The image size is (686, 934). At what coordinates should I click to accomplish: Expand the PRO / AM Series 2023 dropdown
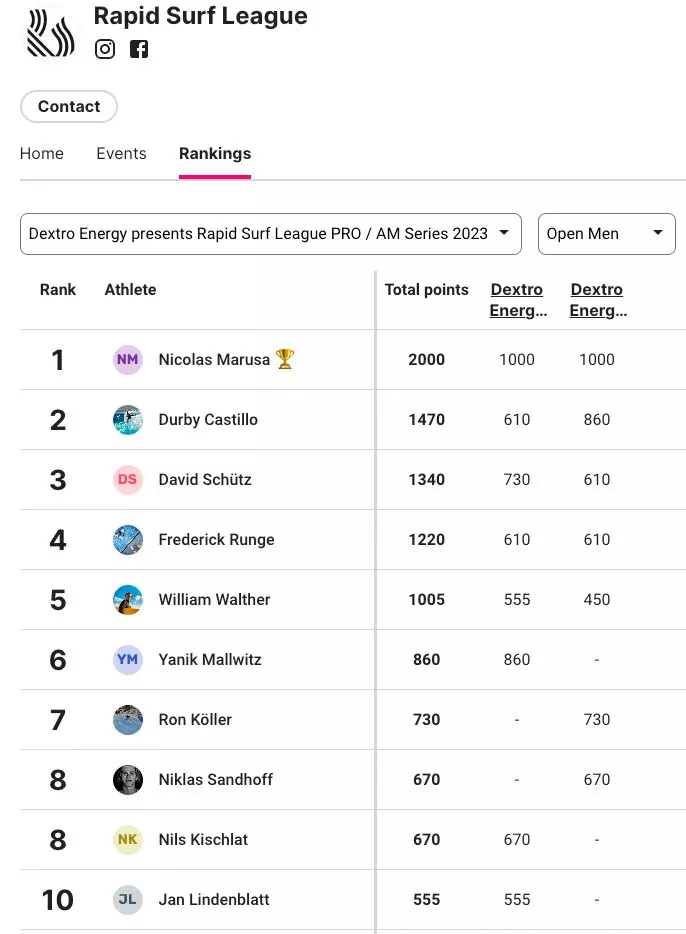[270, 234]
